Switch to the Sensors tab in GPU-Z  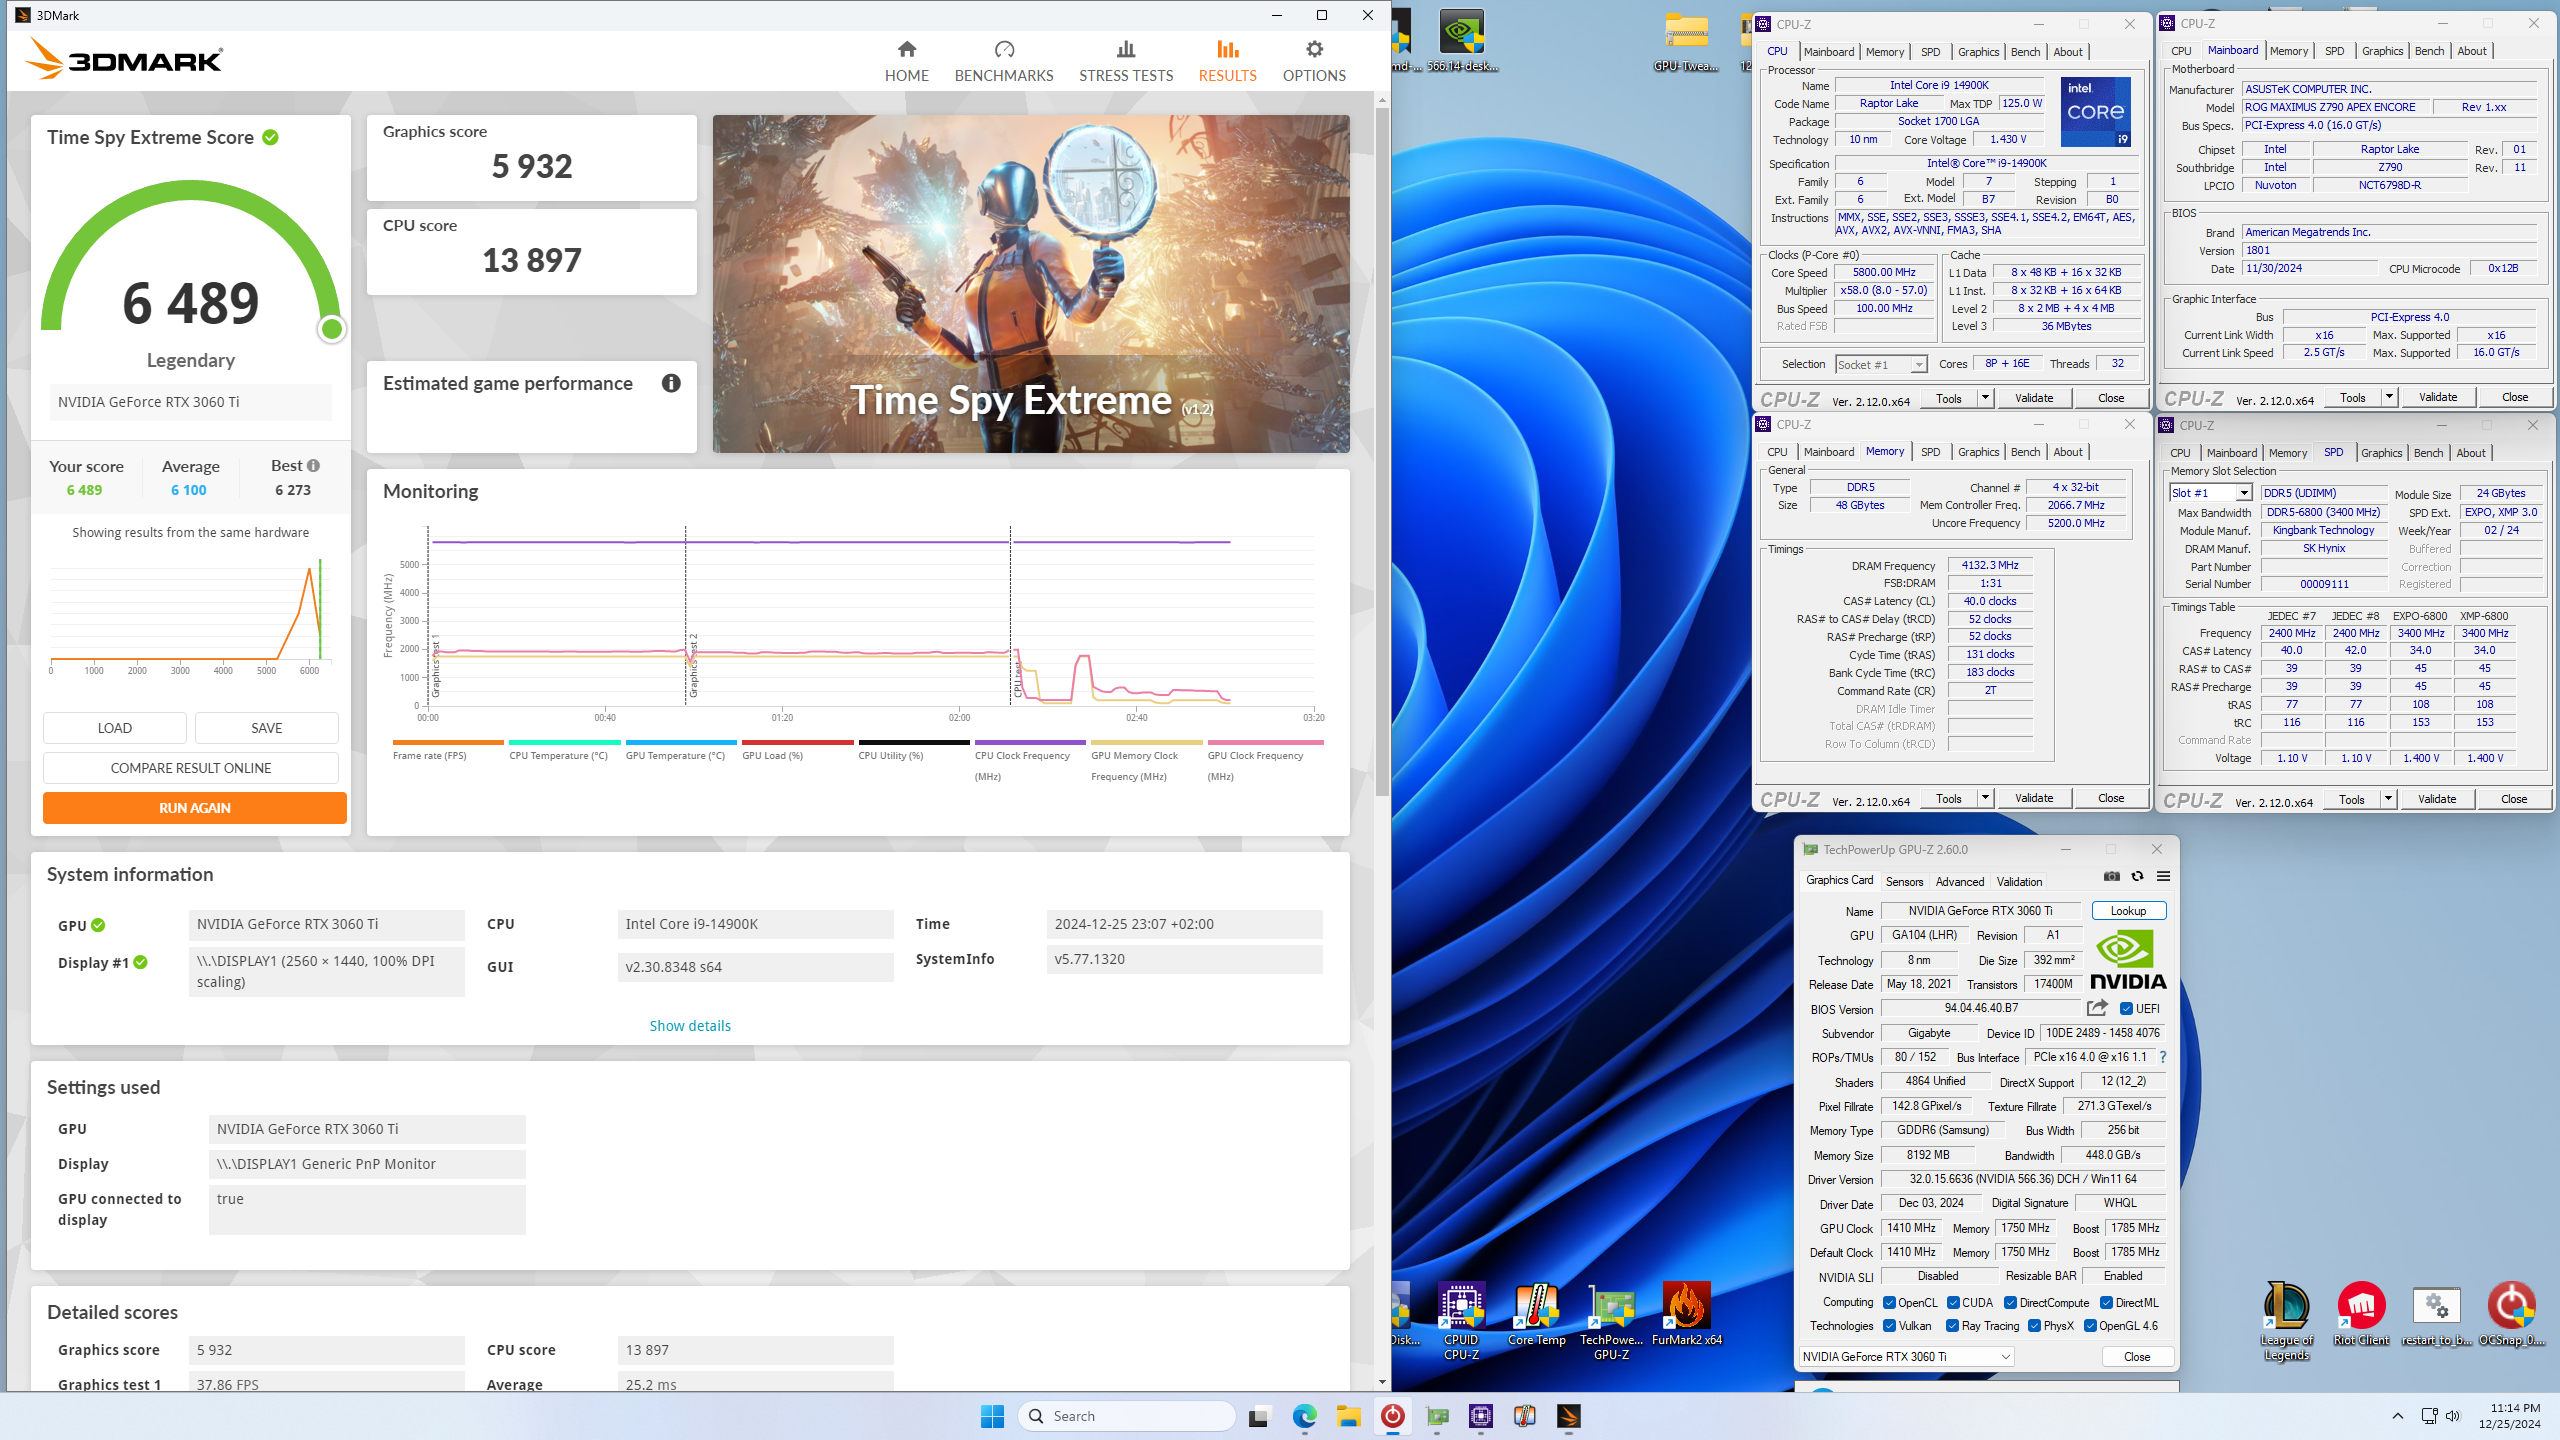tap(1904, 881)
